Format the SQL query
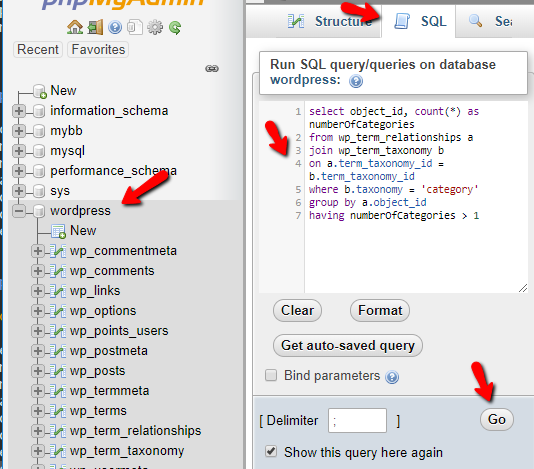The image size is (534, 469). click(380, 311)
